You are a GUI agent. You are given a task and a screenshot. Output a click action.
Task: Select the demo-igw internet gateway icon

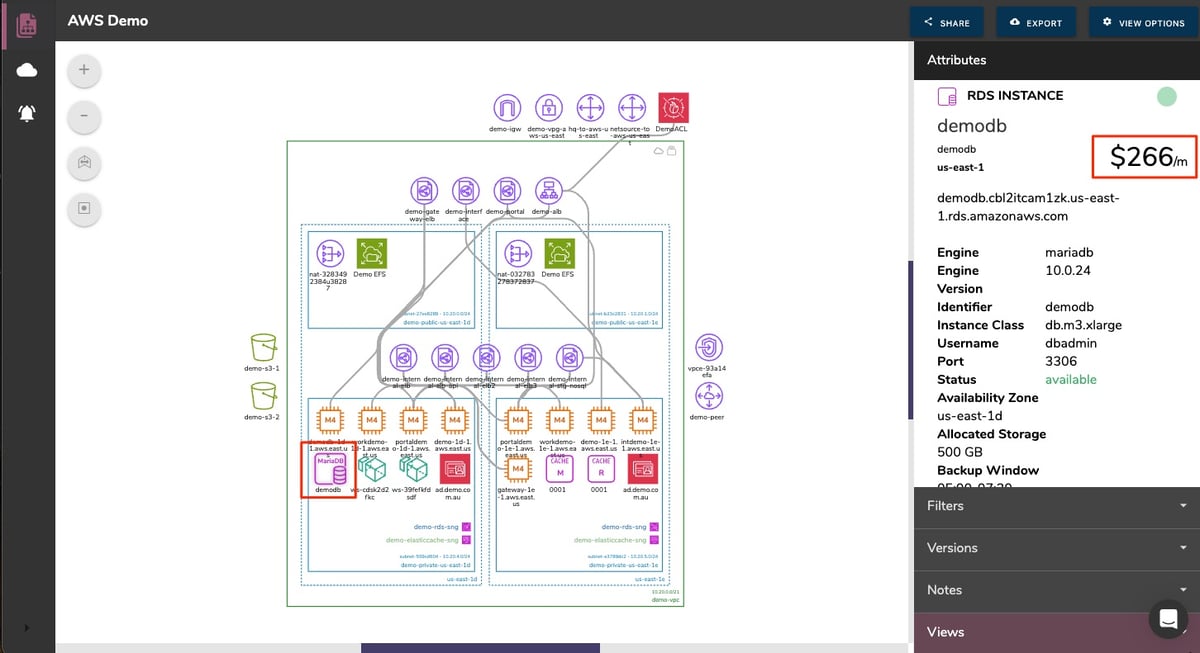point(506,107)
